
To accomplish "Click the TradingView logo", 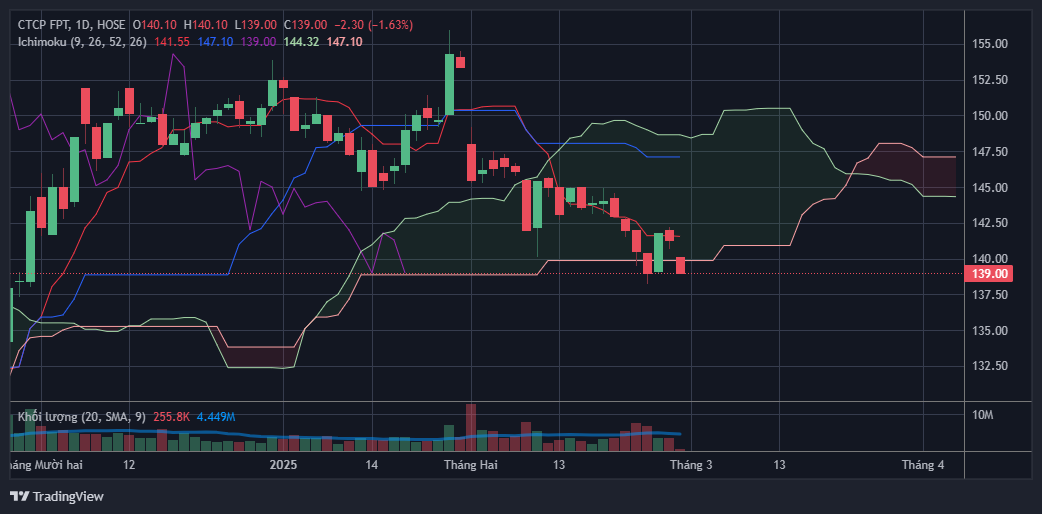I will pyautogui.click(x=57, y=496).
